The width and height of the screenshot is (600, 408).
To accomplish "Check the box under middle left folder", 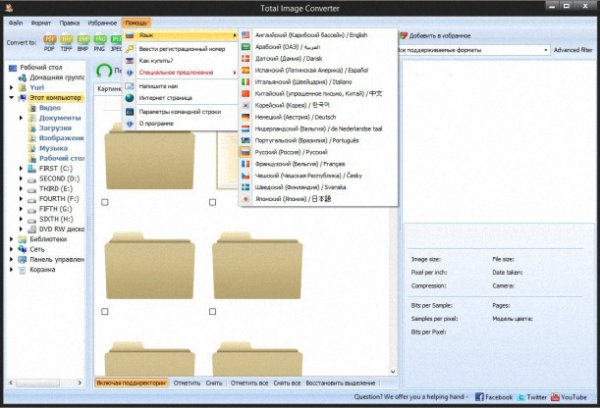I will point(105,312).
